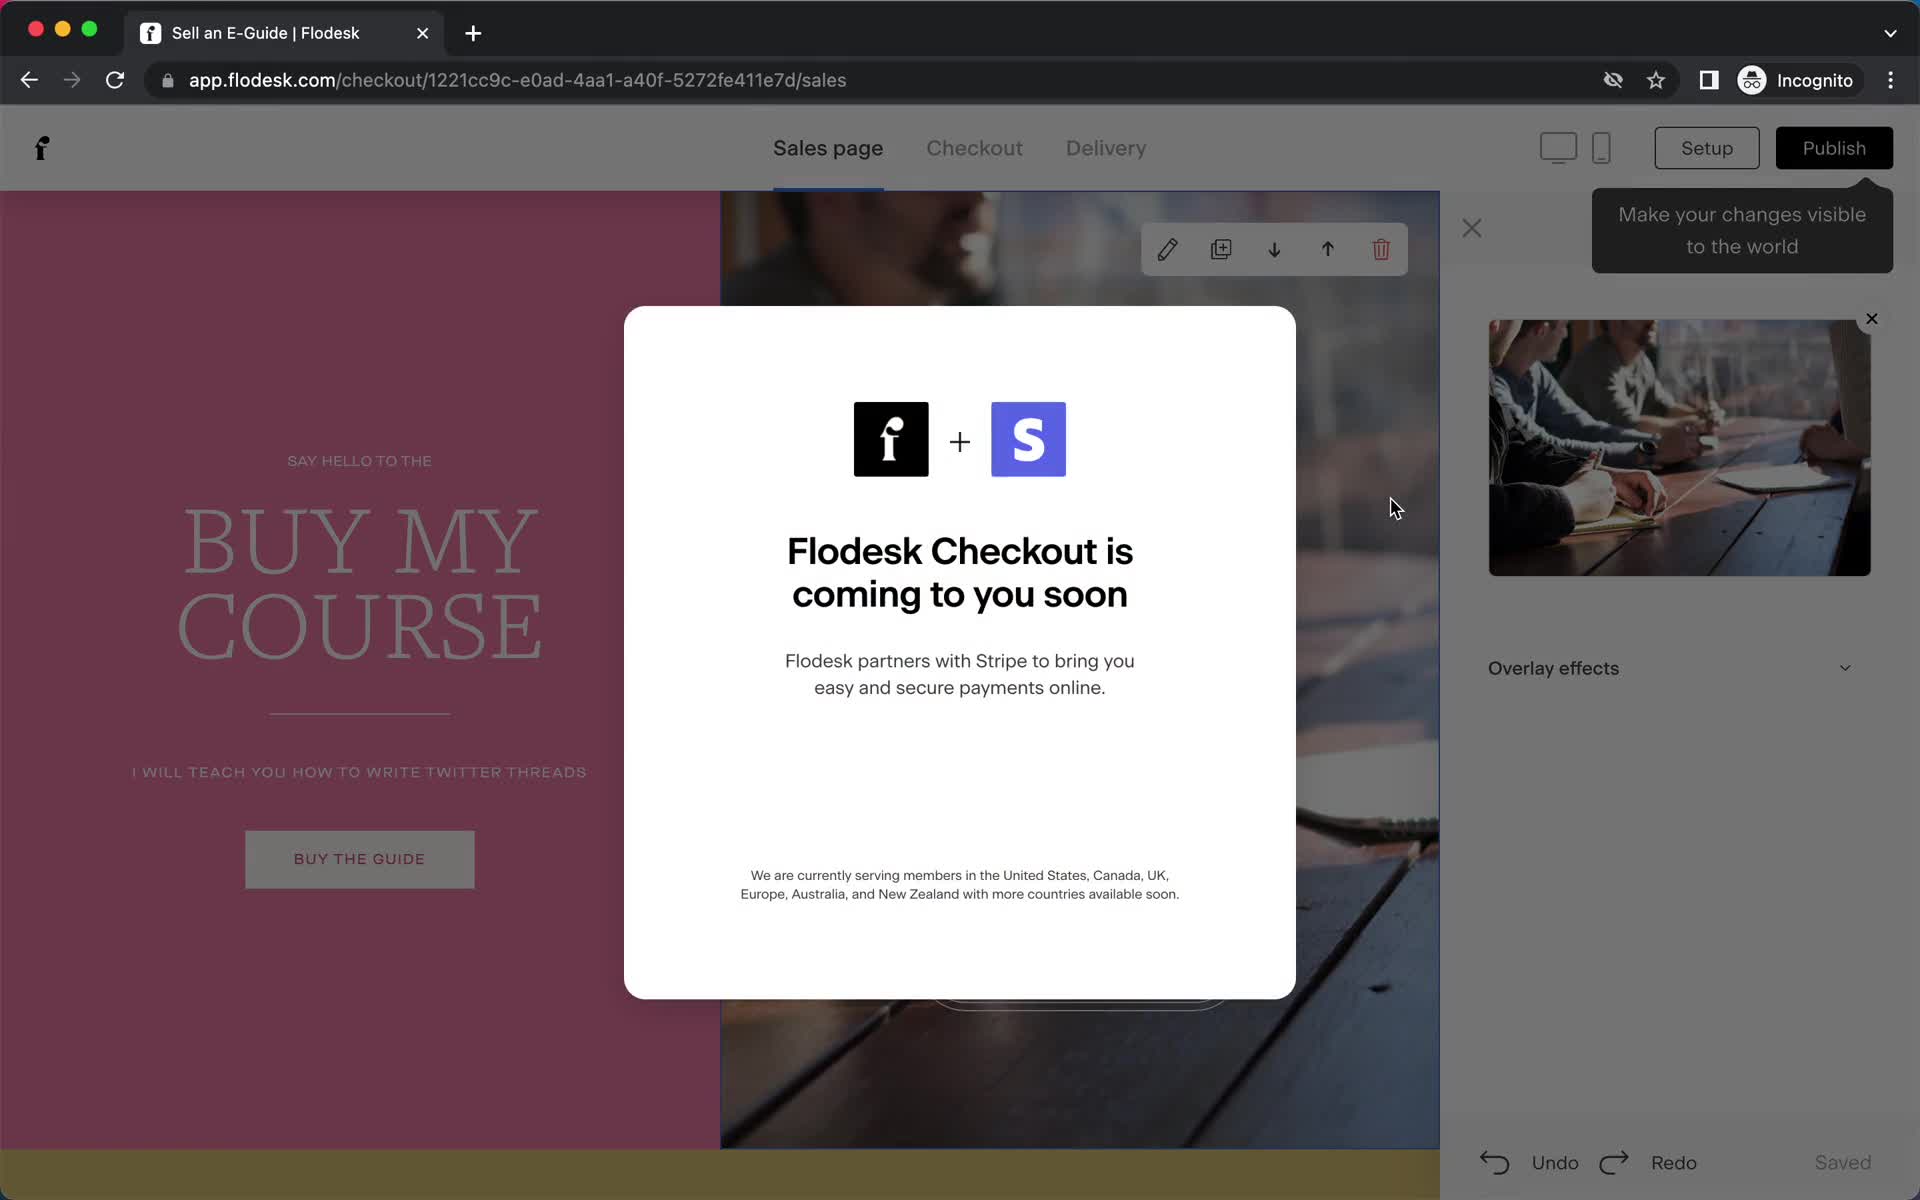Select the Sales page tab
Image resolution: width=1920 pixels, height=1200 pixels.
tap(827, 148)
